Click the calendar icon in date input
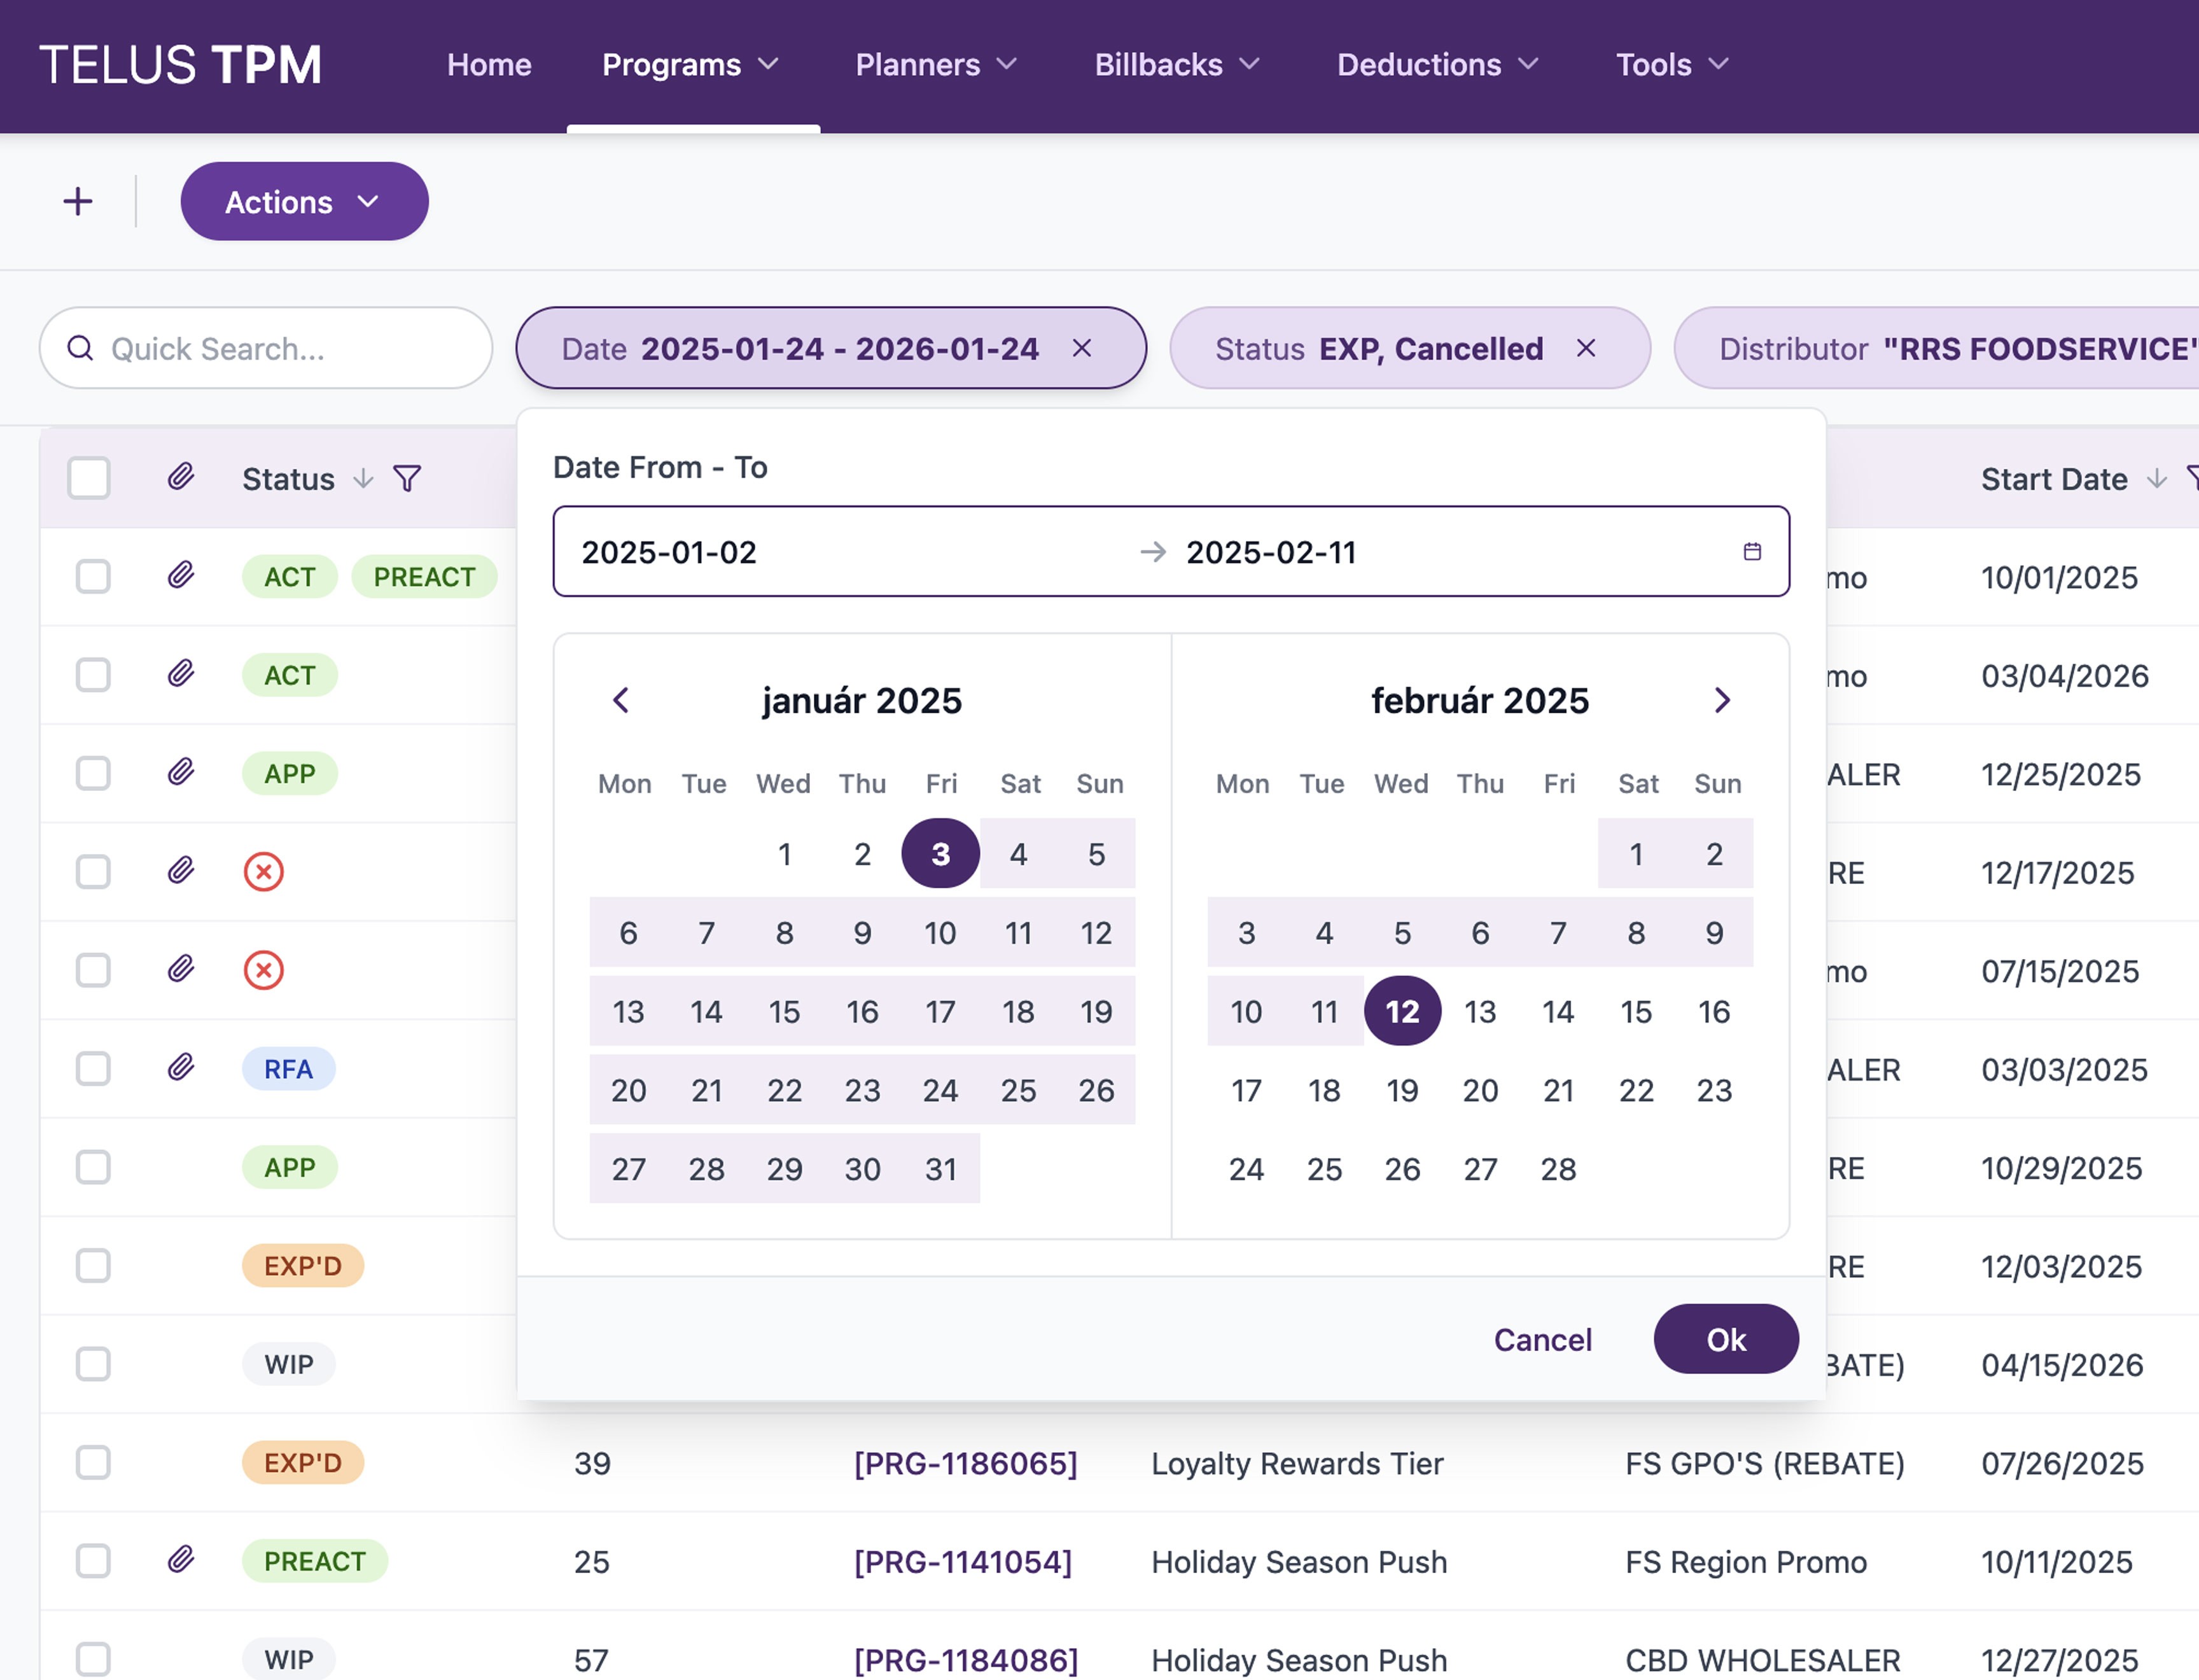Image resolution: width=2199 pixels, height=1680 pixels. (1752, 552)
